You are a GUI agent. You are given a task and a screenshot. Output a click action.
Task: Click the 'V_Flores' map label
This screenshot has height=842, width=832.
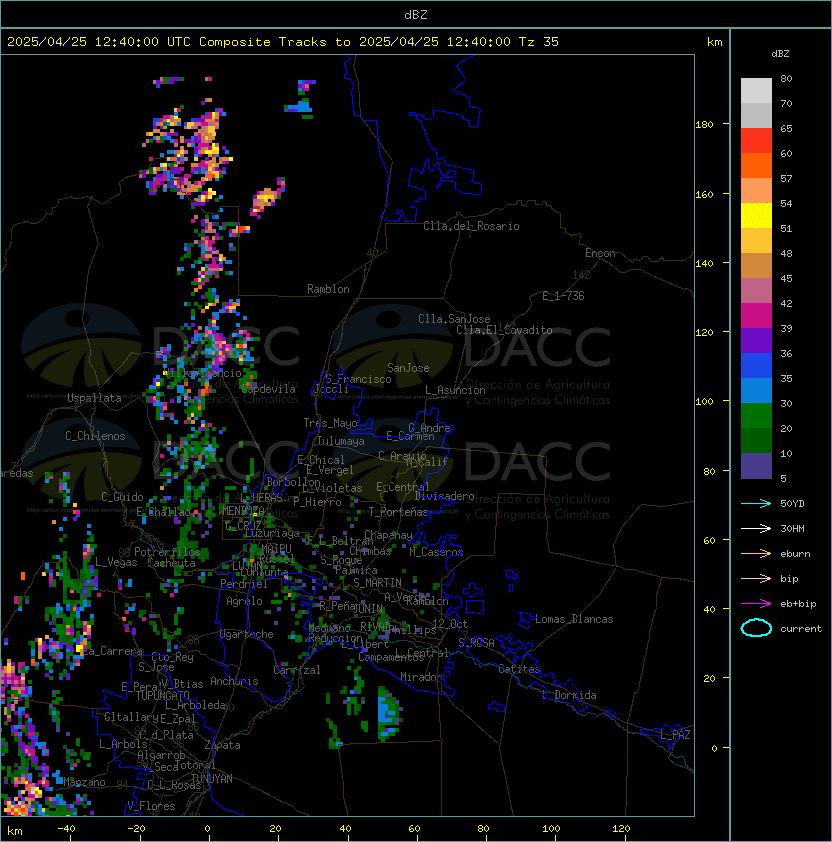151,806
